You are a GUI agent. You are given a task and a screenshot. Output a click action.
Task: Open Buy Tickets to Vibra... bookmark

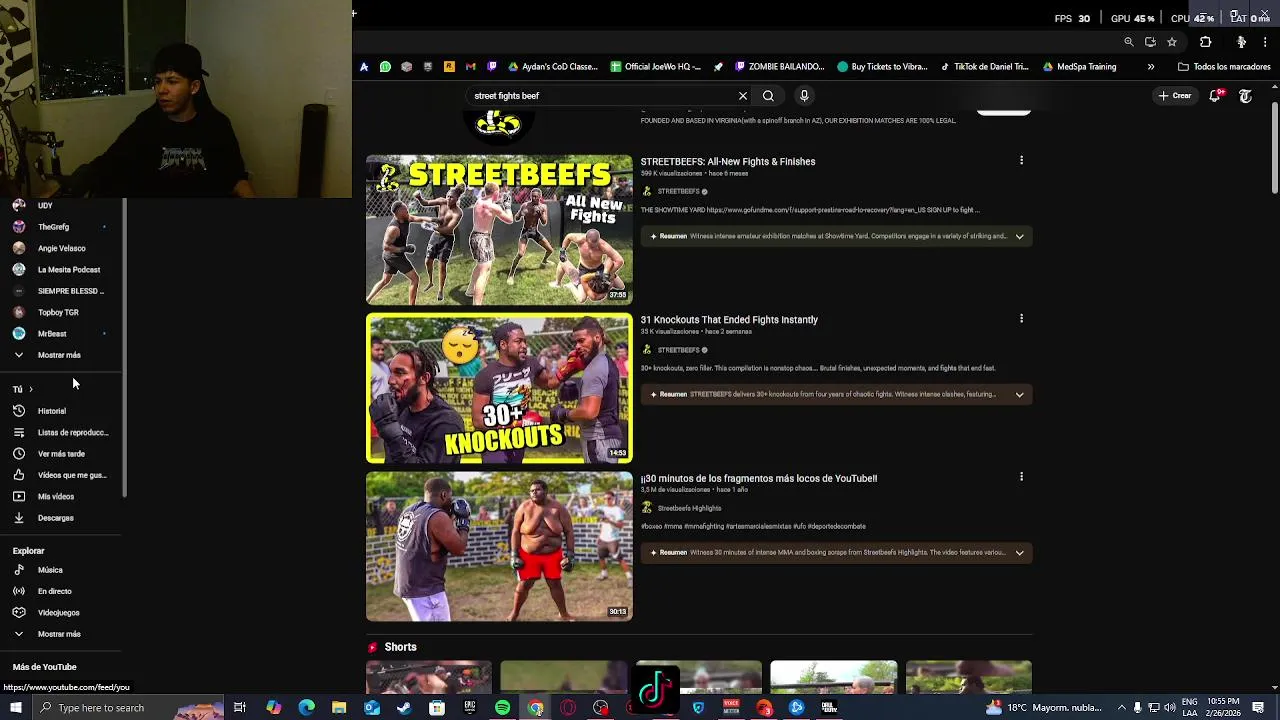[882, 67]
